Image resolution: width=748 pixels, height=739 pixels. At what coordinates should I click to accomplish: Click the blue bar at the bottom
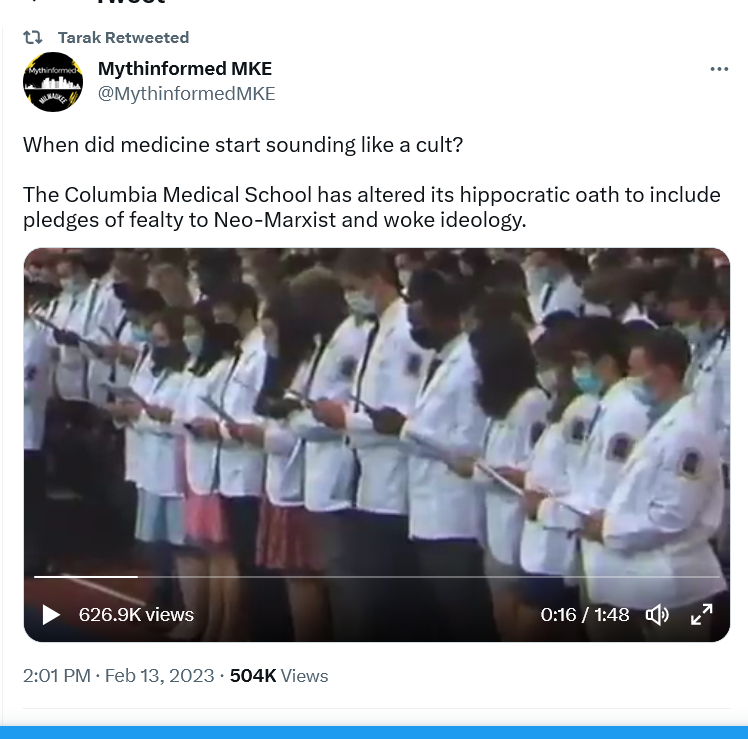[x=374, y=732]
